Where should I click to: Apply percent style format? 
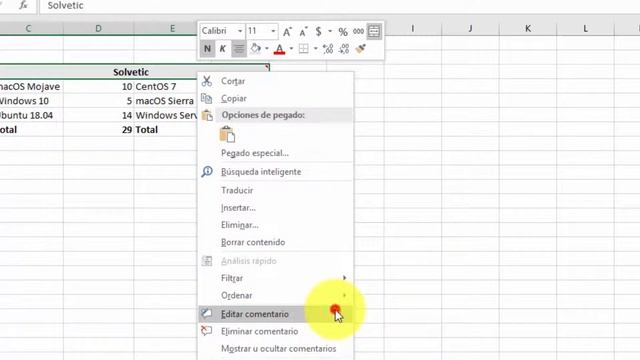point(343,31)
